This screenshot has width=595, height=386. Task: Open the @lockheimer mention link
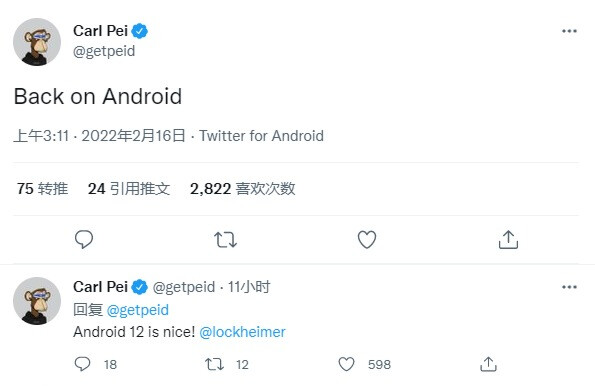[x=242, y=332]
